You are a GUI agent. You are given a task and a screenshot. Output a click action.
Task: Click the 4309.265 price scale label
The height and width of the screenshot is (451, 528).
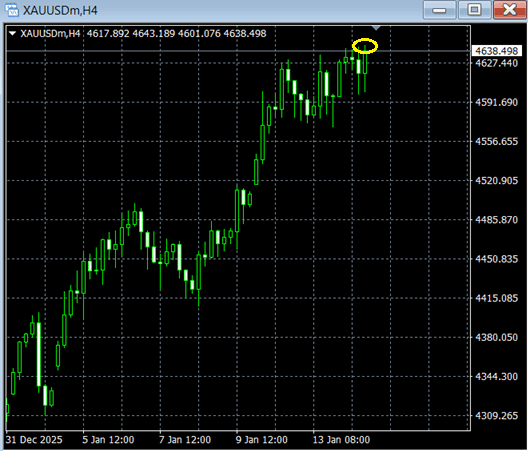[x=496, y=416]
